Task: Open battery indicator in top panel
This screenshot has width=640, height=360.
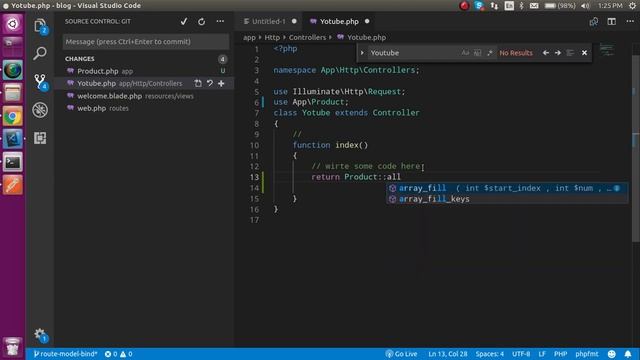Action: coord(560,6)
